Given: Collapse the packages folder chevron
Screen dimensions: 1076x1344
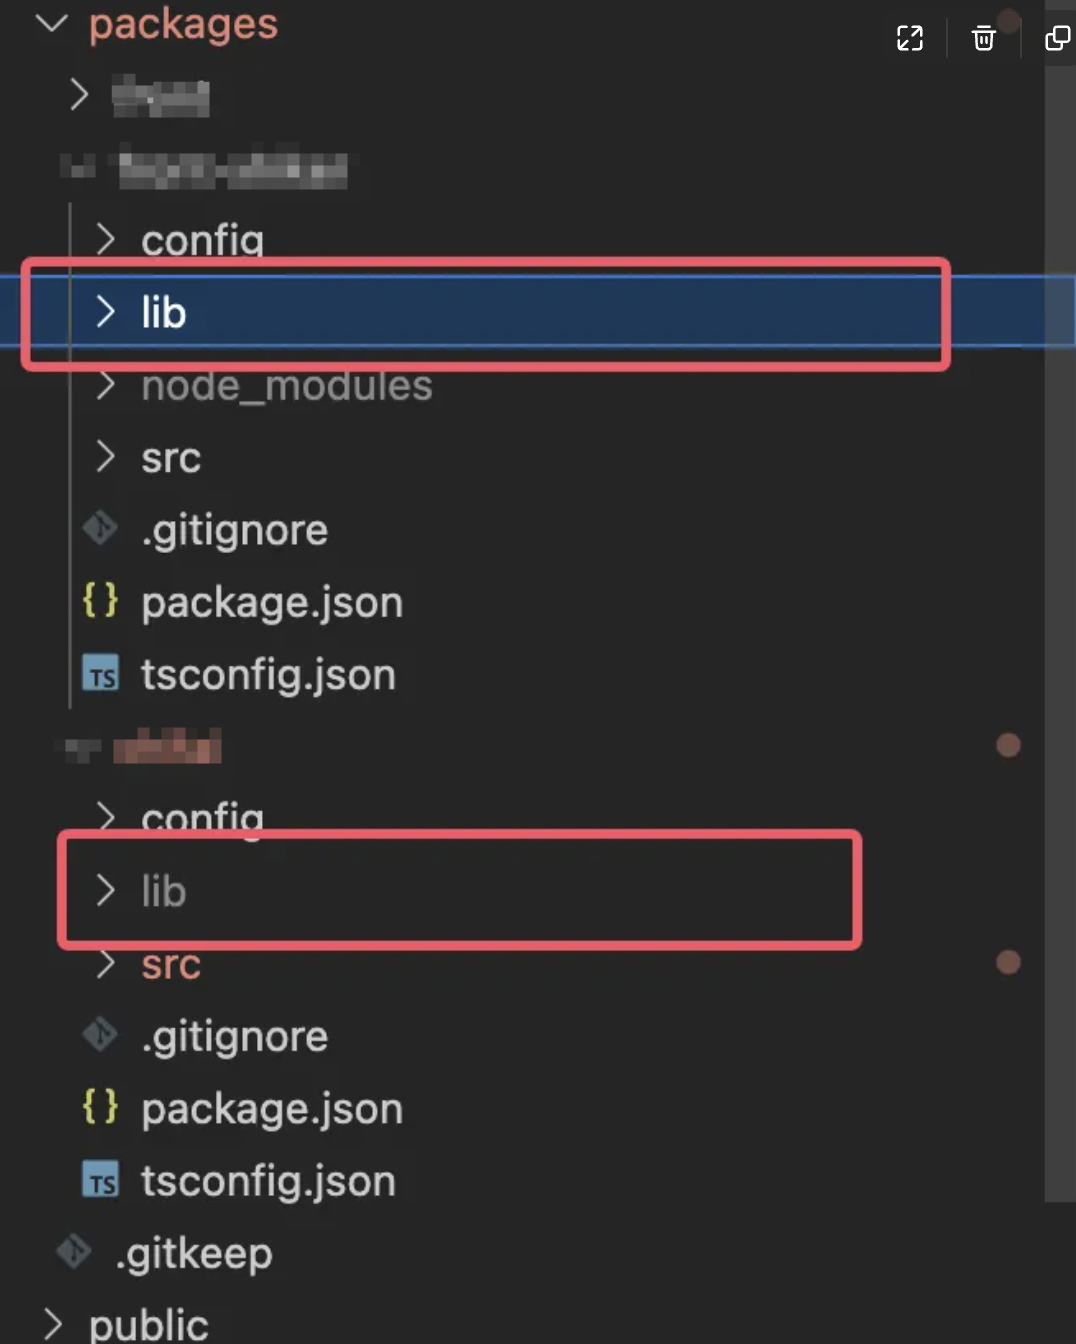Looking at the screenshot, I should (51, 24).
